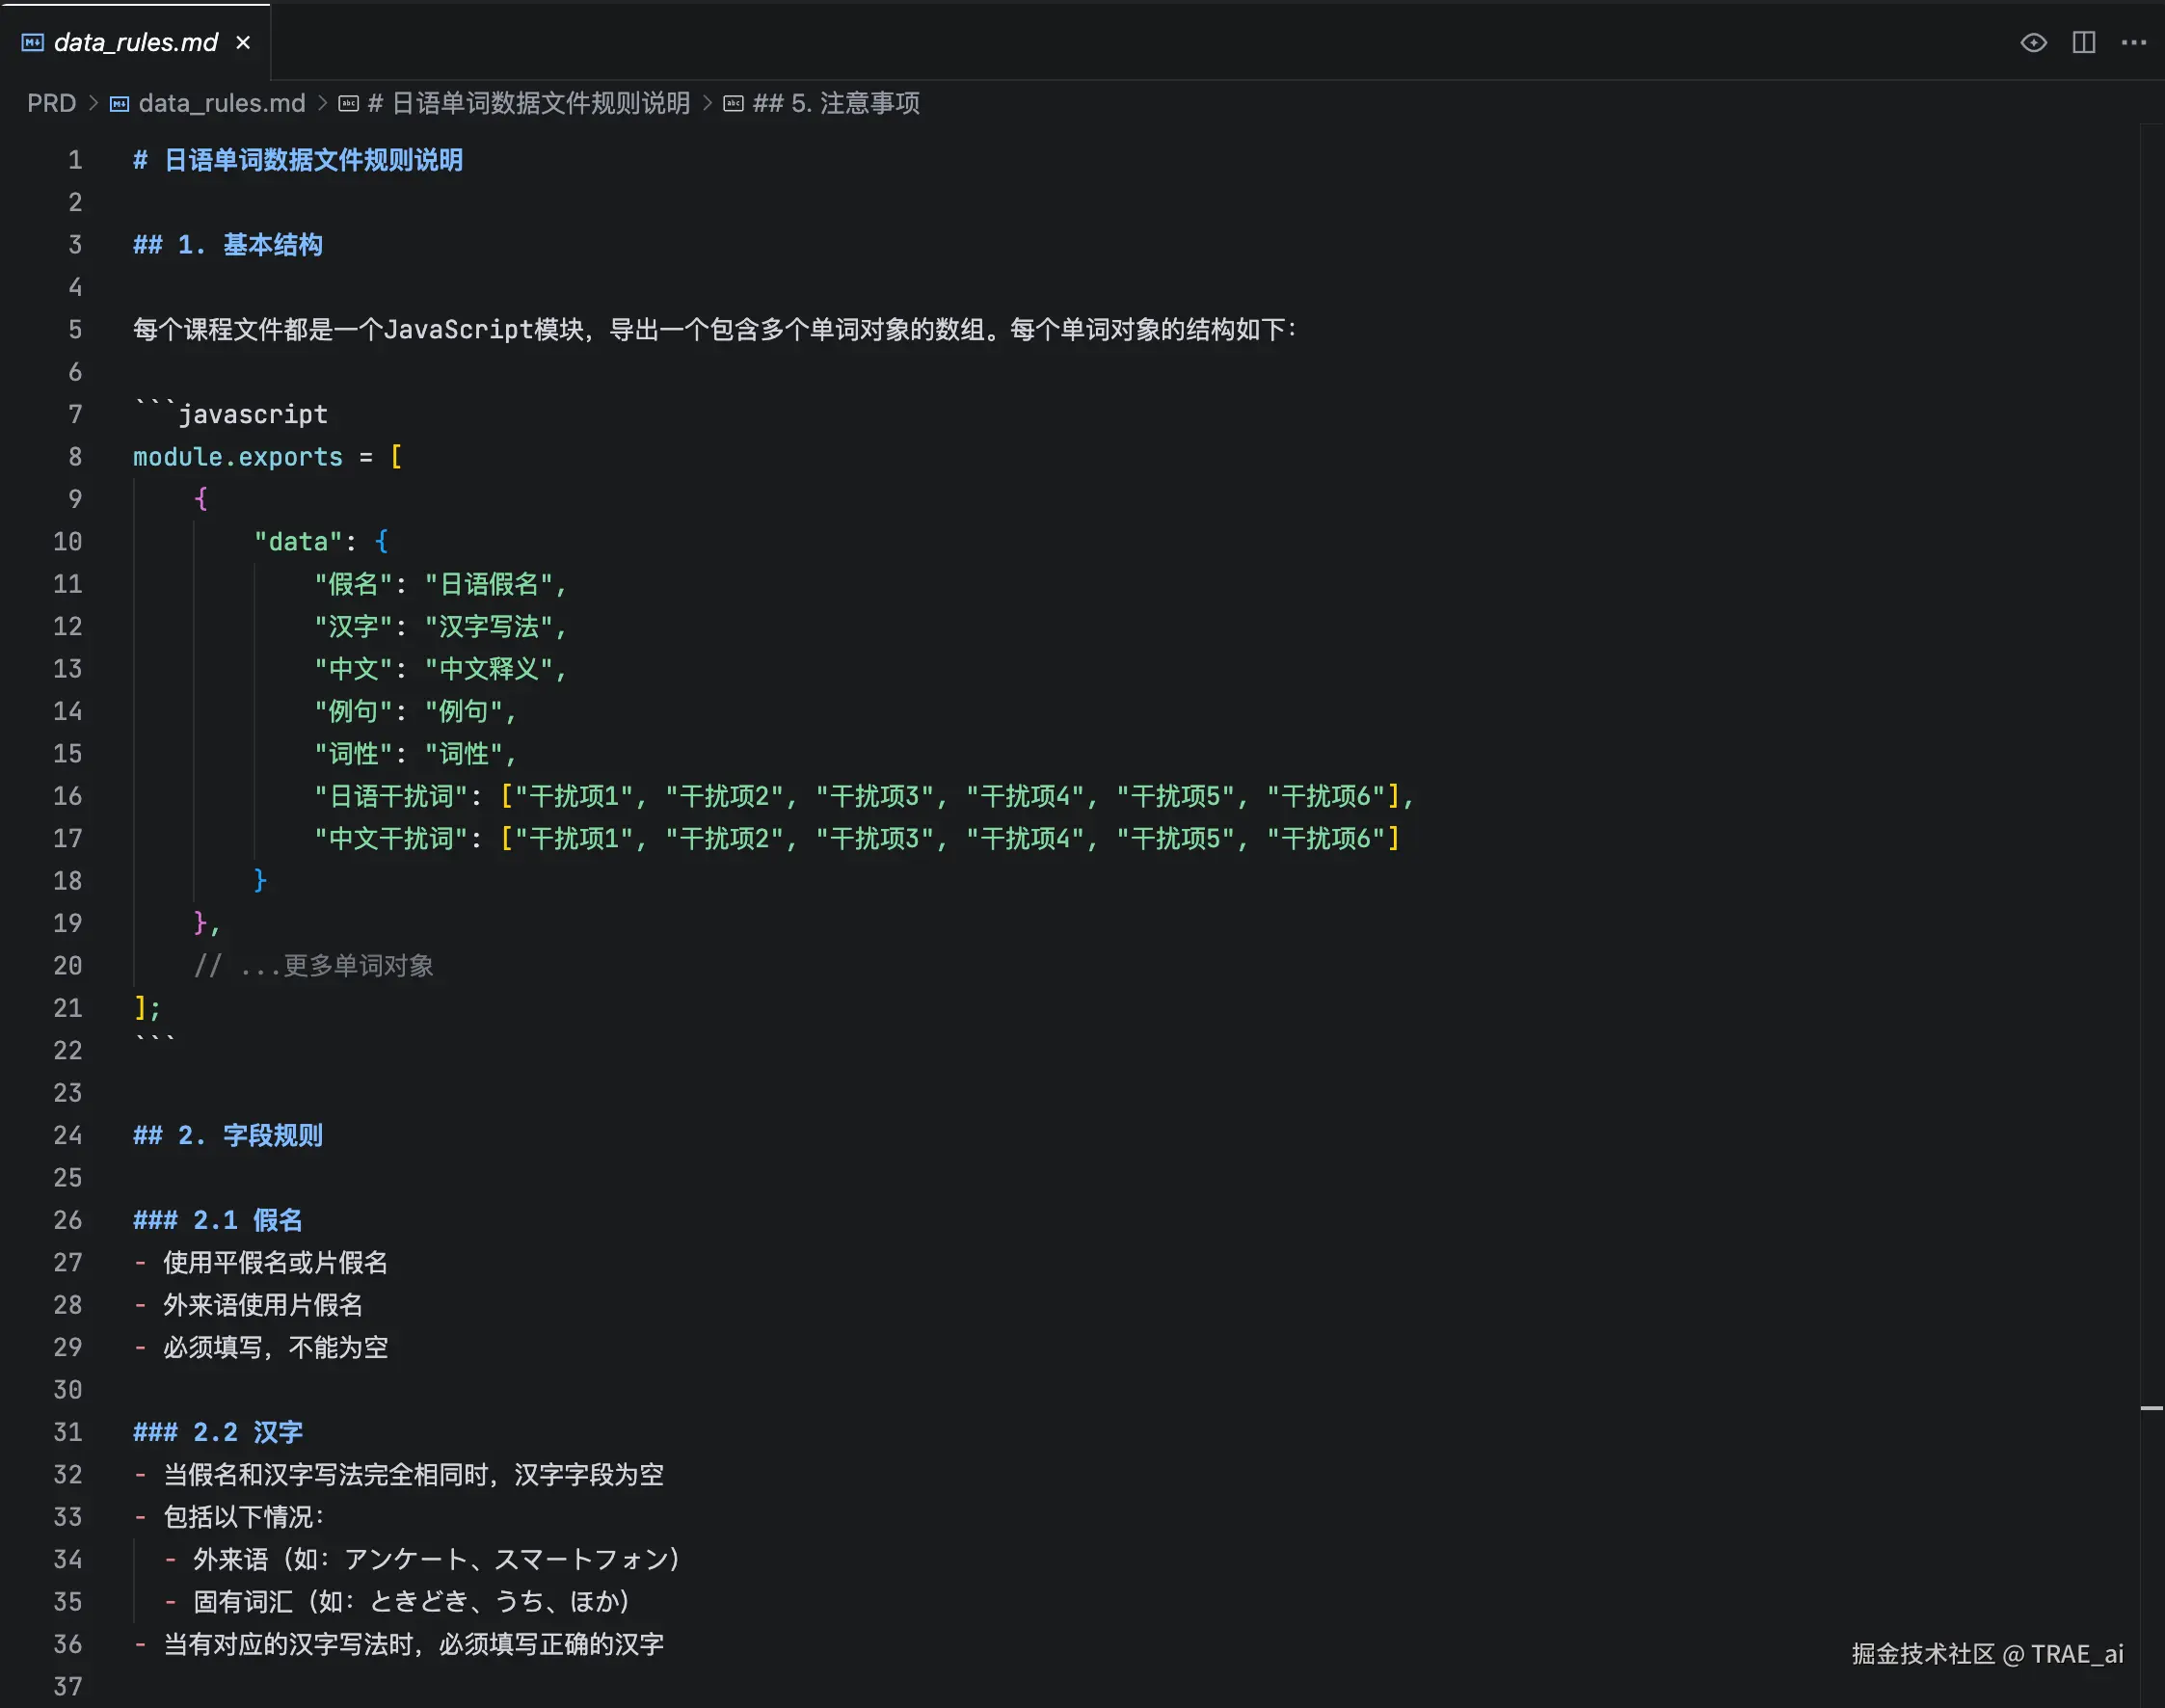Click line number 8 in the gutter

point(75,457)
